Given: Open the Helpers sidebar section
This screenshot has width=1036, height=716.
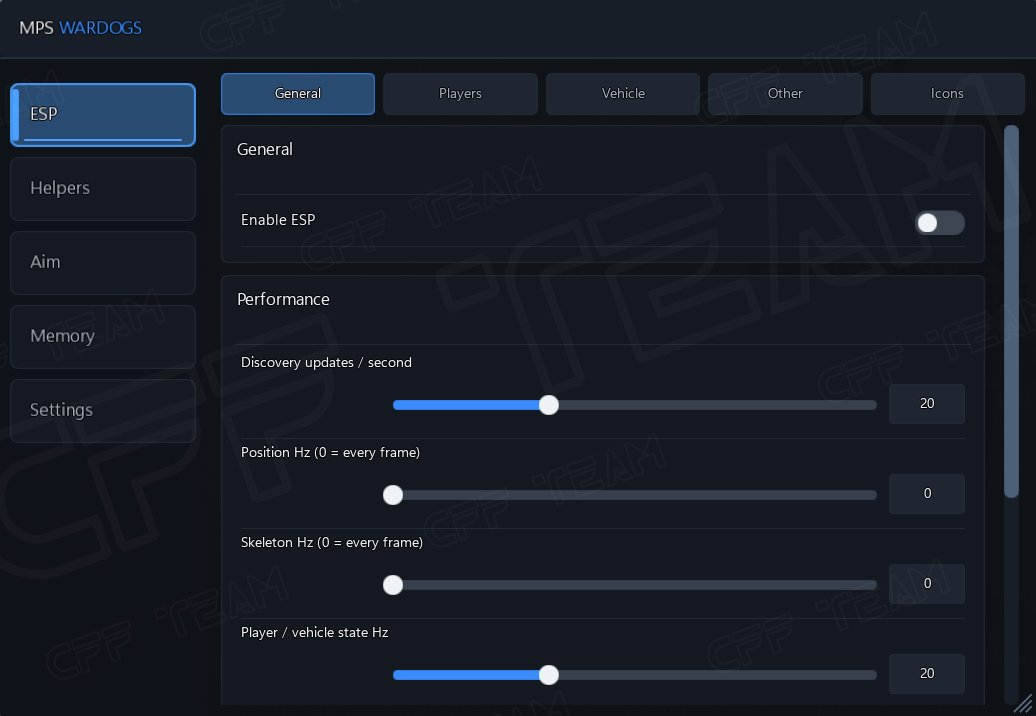Looking at the screenshot, I should (103, 189).
